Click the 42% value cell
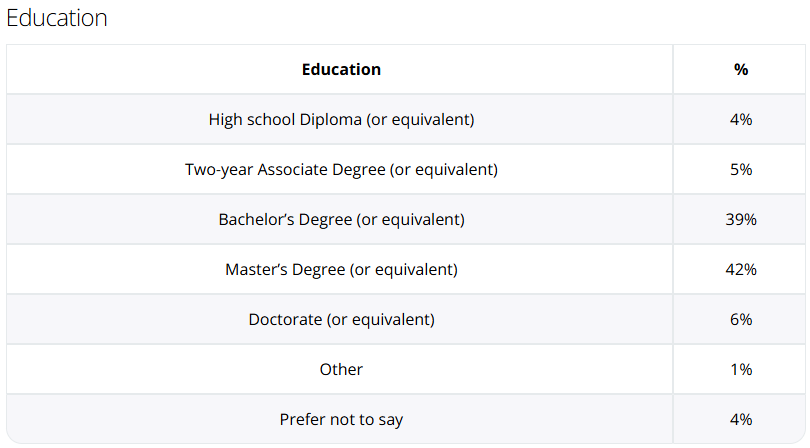The image size is (810, 448). coord(741,270)
